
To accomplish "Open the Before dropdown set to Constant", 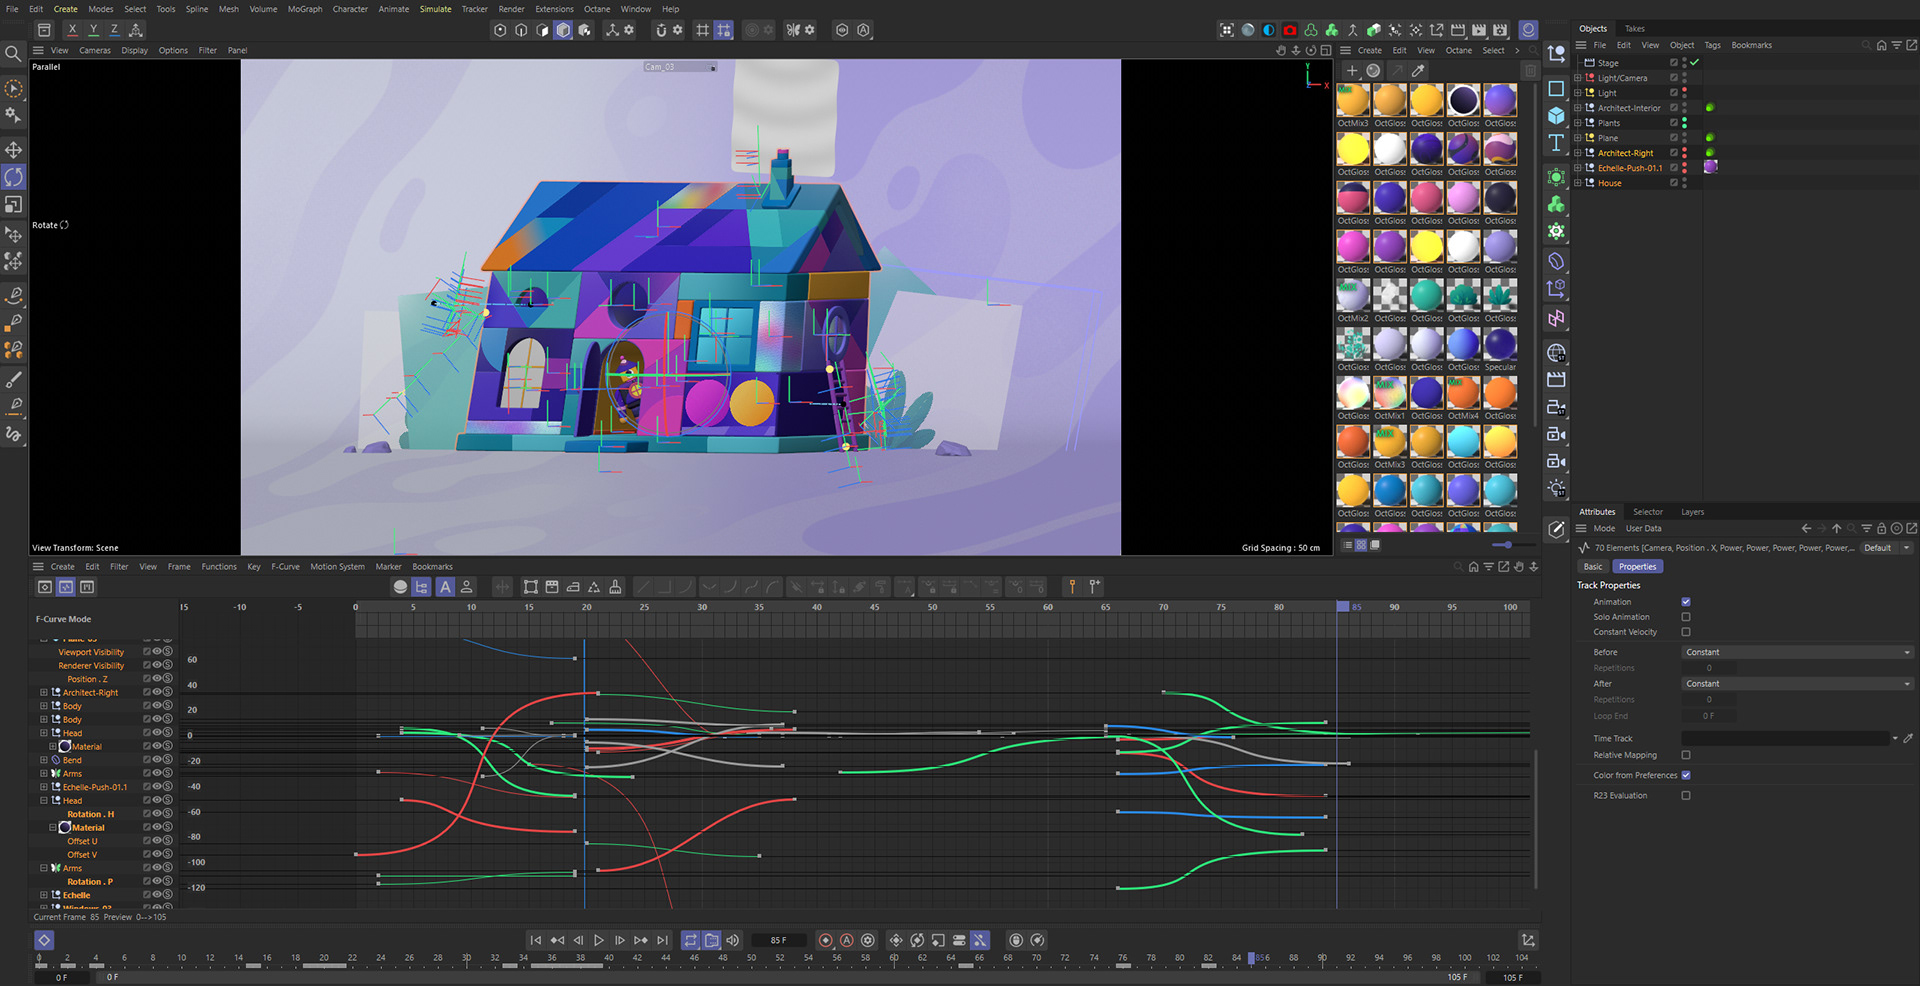I will tap(1797, 652).
